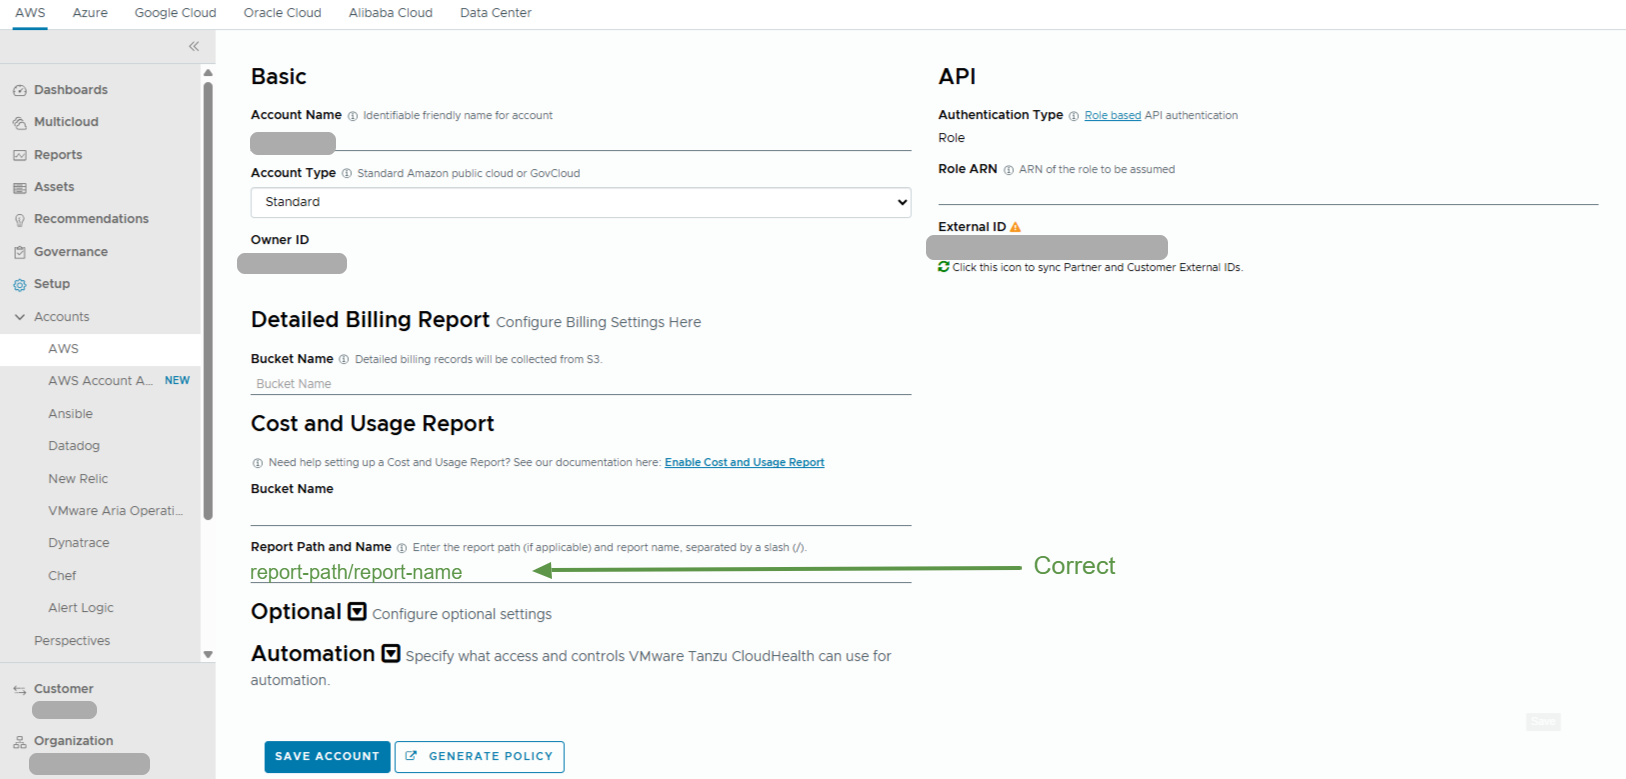This screenshot has width=1626, height=779.
Task: Click the Setup gear icon
Action: pyautogui.click(x=19, y=285)
